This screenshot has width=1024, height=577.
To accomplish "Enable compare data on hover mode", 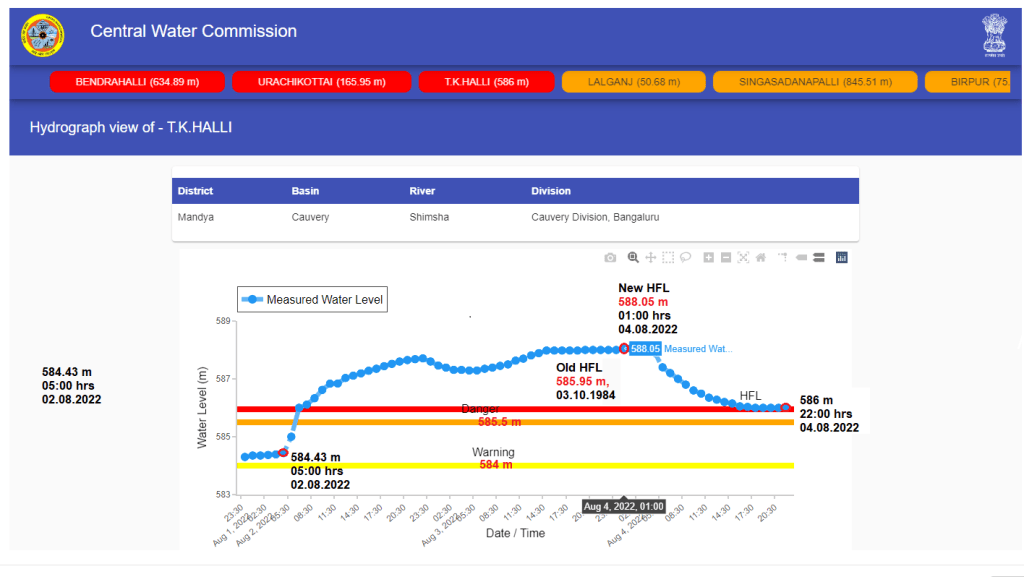I will point(820,257).
